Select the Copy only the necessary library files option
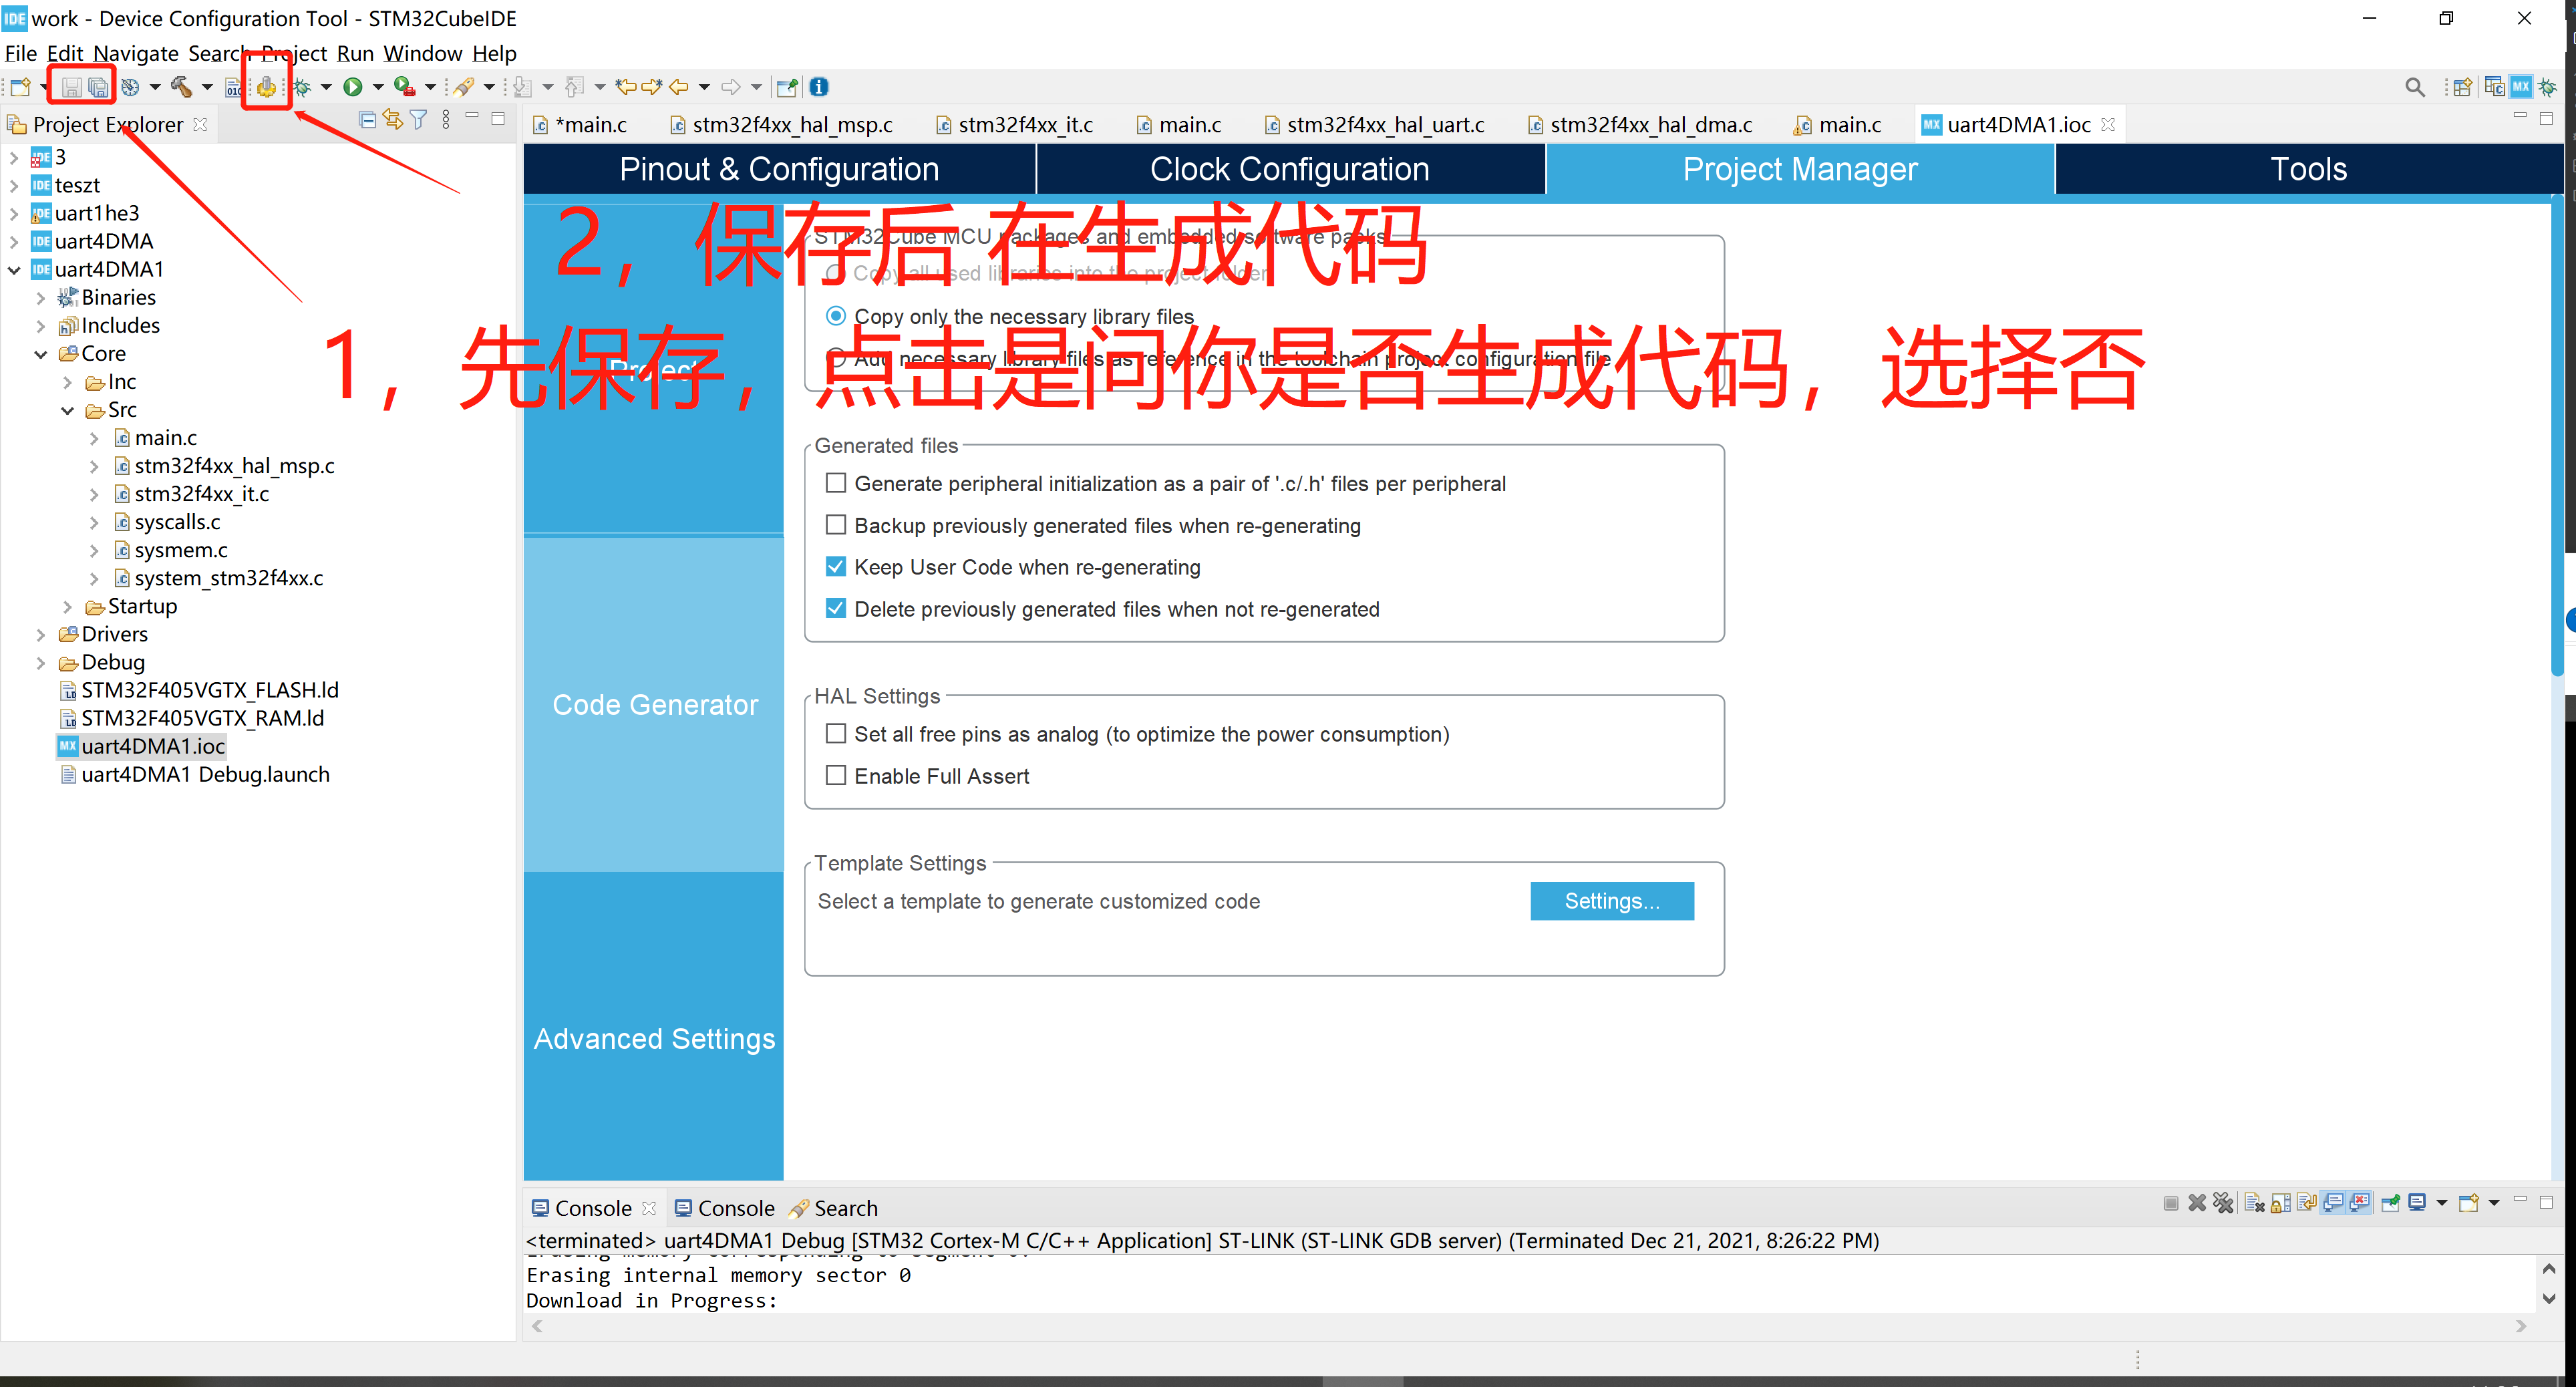Viewport: 2576px width, 1387px height. [x=836, y=315]
